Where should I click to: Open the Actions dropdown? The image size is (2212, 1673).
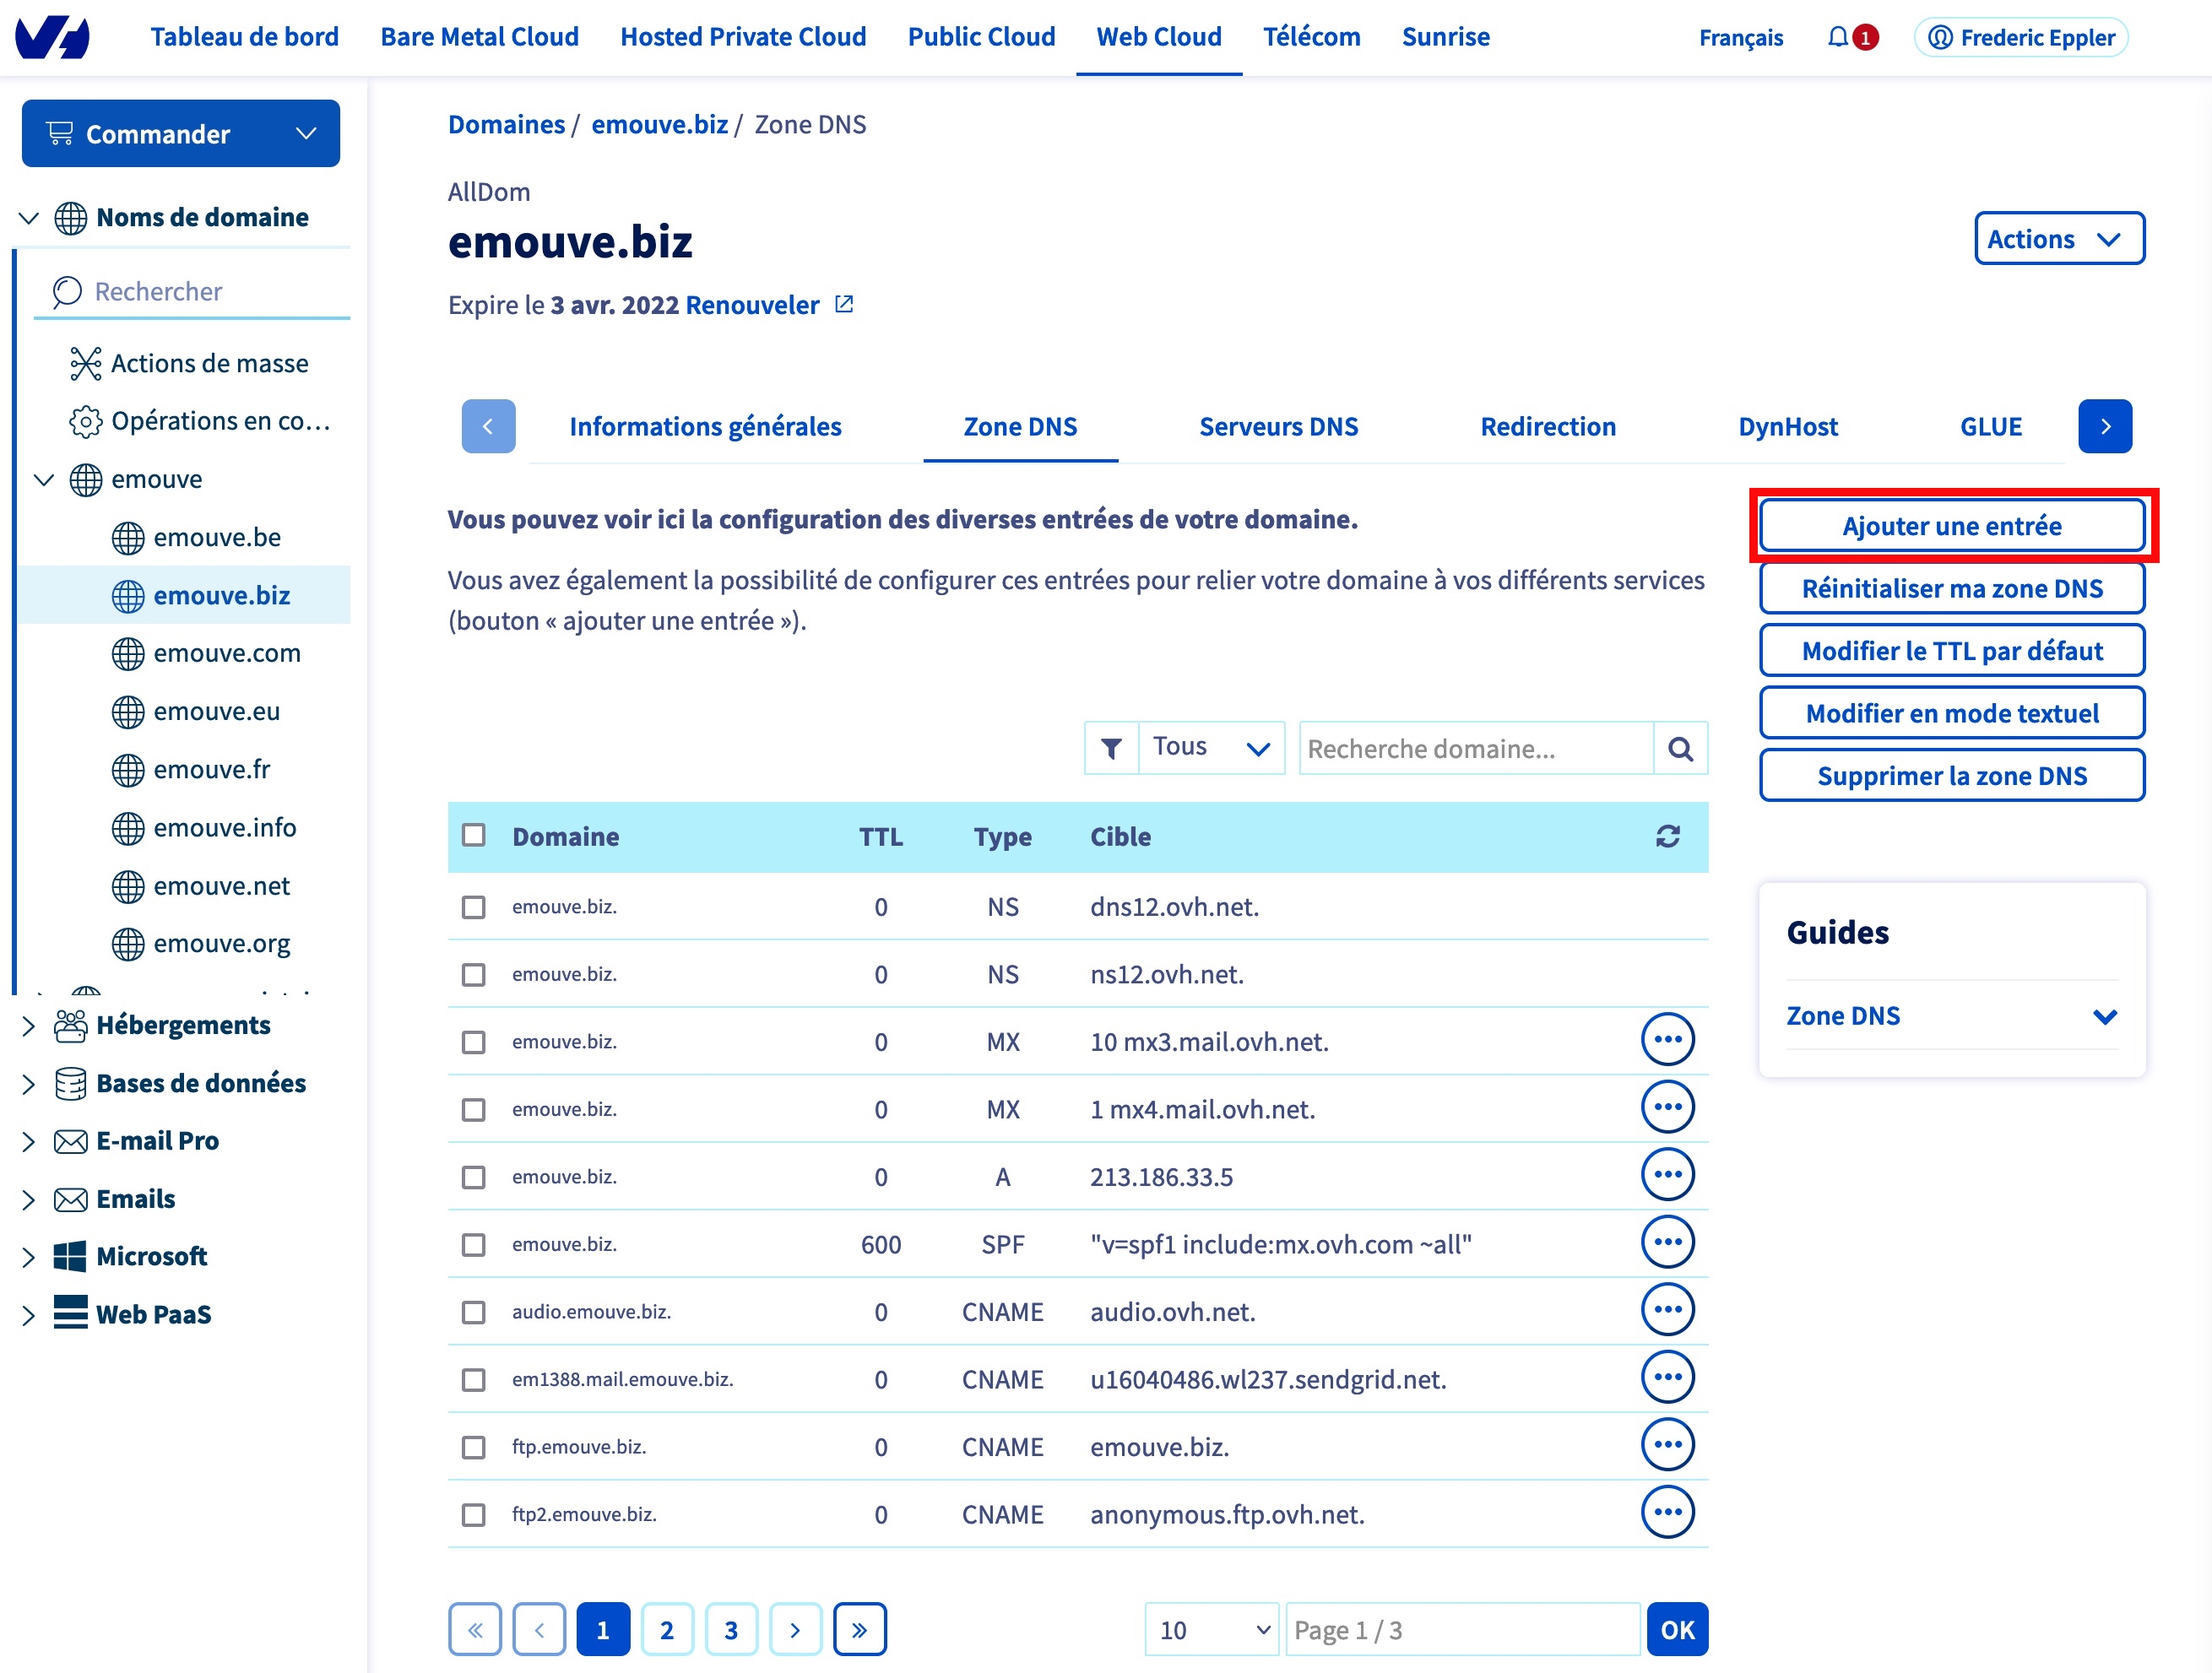pyautogui.click(x=2058, y=239)
